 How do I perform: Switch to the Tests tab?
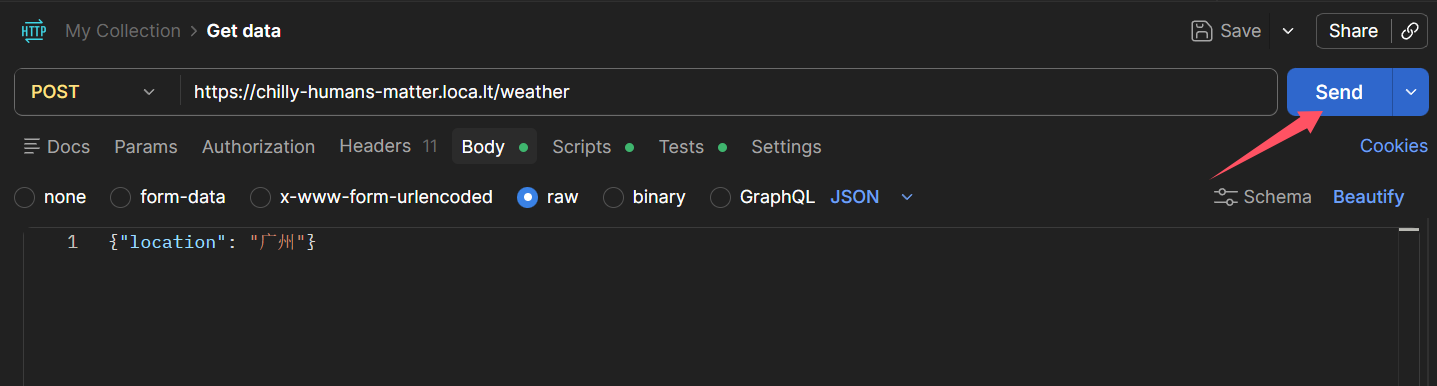pos(692,147)
